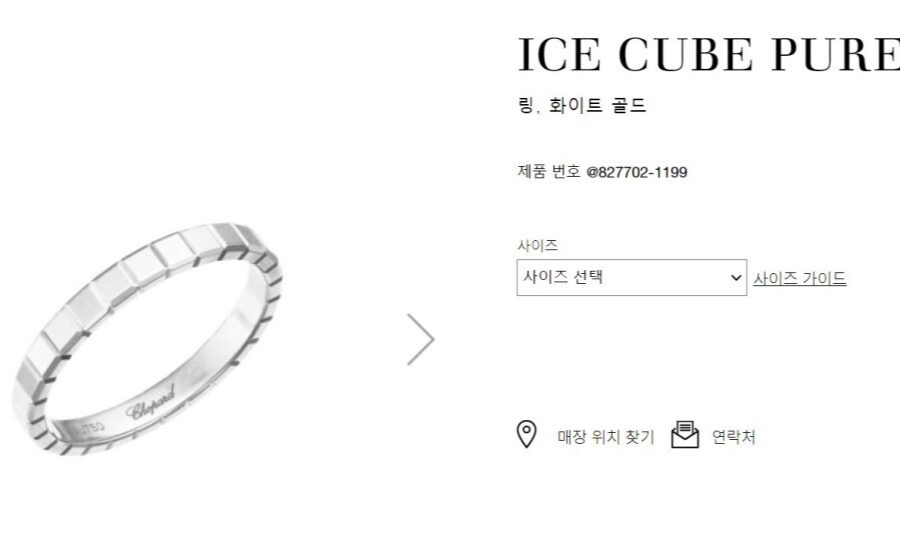Click the Chopard engraving on the ring
Image resolution: width=900 pixels, height=534 pixels.
point(150,403)
